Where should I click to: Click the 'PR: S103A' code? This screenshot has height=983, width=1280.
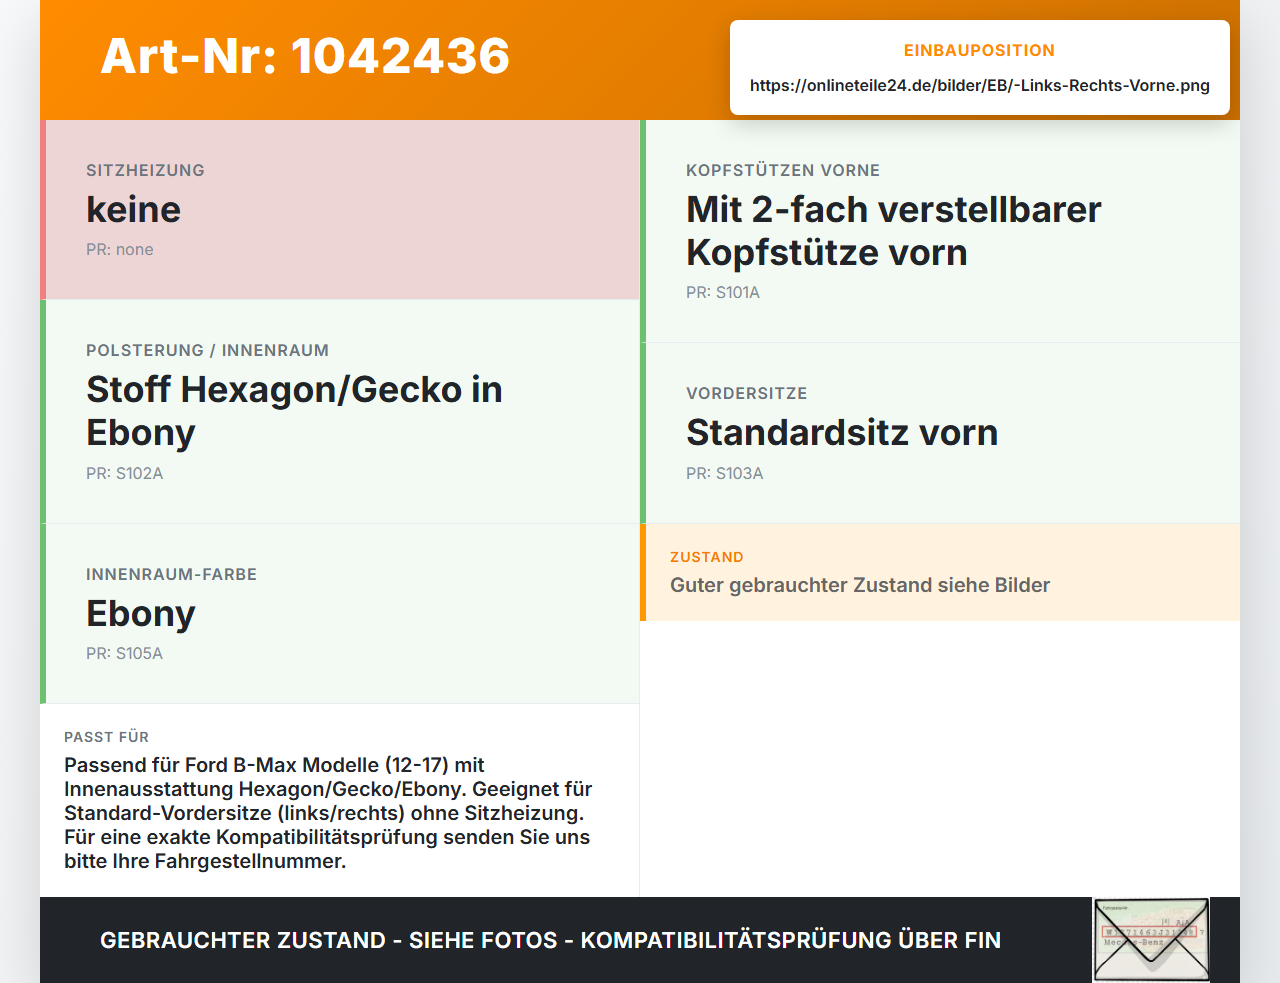click(724, 473)
